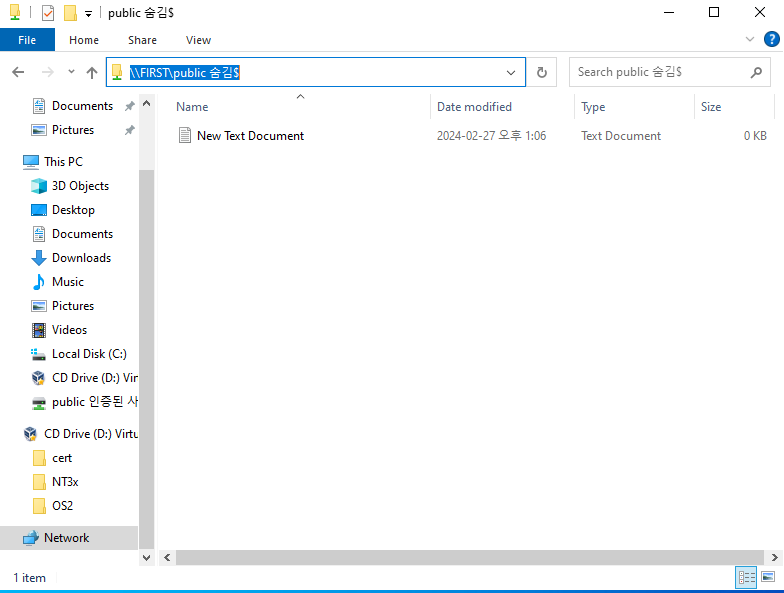Viewport: 784px width, 593px height.
Task: Switch to Large icons view layout
Action: (x=768, y=578)
